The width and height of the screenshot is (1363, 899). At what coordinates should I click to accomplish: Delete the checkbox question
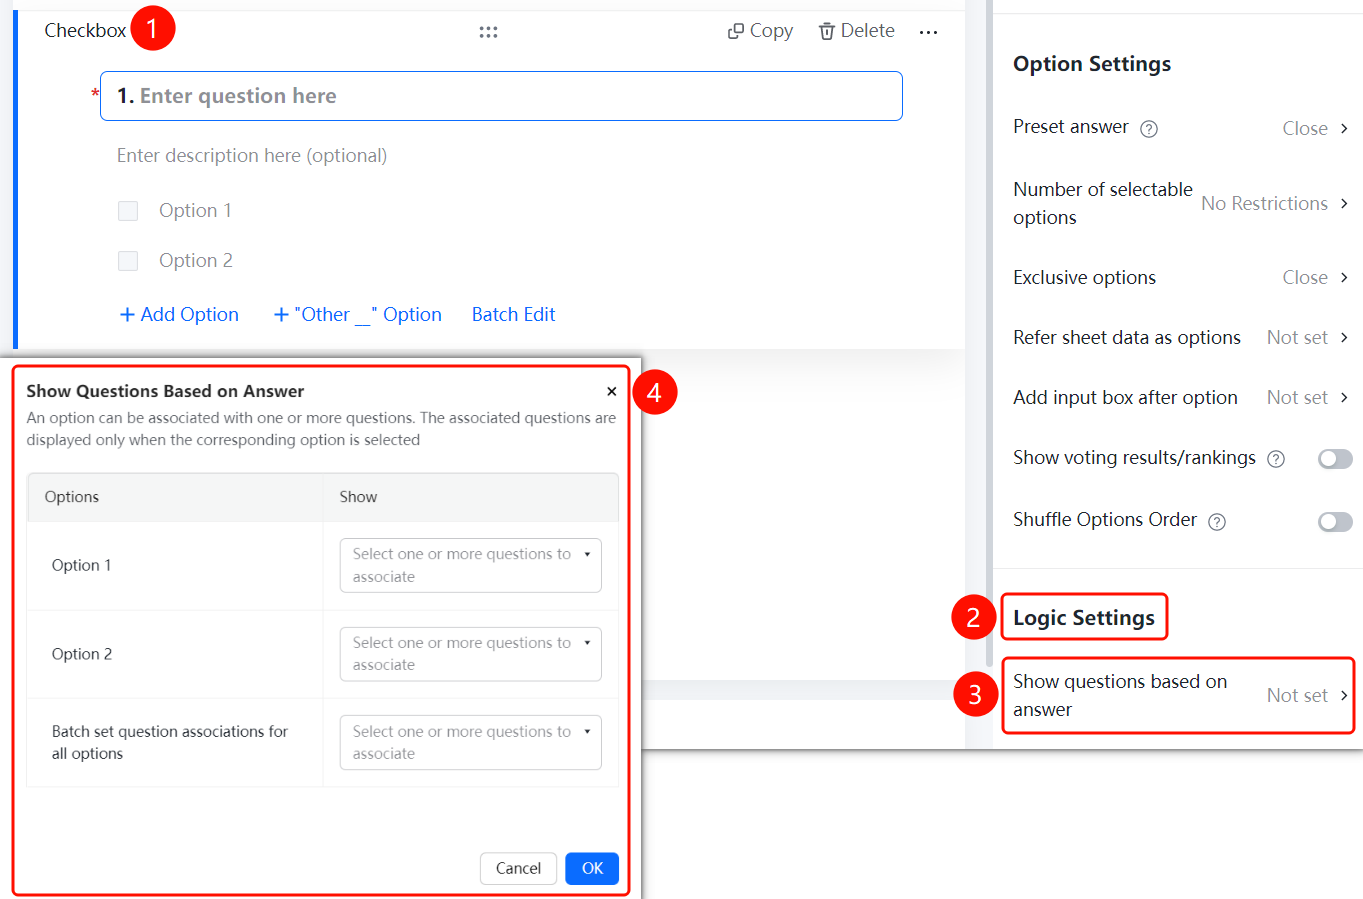coord(856,31)
